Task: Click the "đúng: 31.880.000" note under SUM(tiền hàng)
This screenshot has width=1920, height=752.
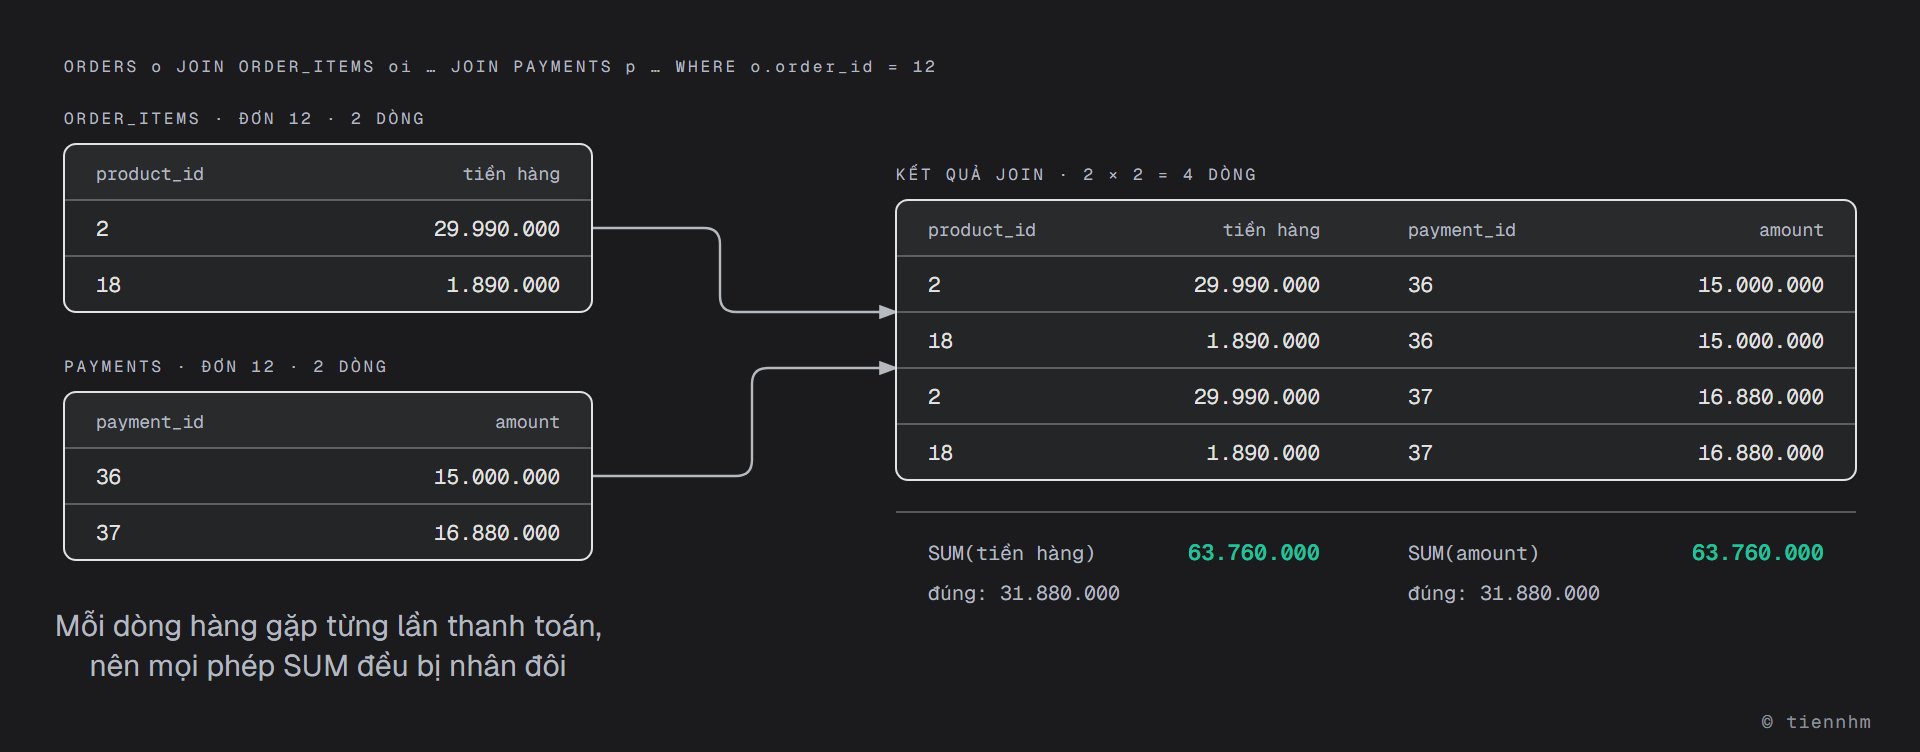Action: pyautogui.click(x=1024, y=593)
